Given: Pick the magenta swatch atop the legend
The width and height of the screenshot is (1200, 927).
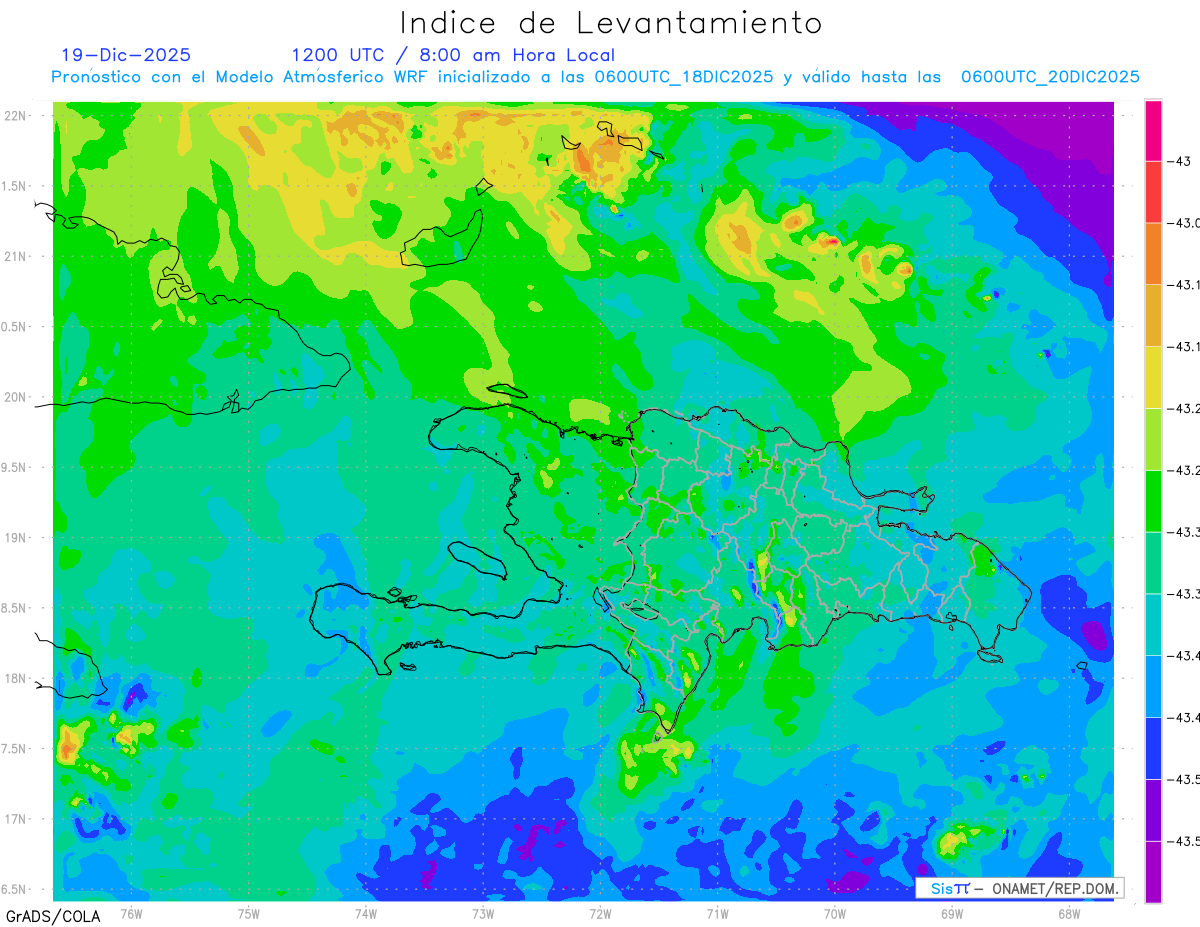Looking at the screenshot, I should point(1153,130).
